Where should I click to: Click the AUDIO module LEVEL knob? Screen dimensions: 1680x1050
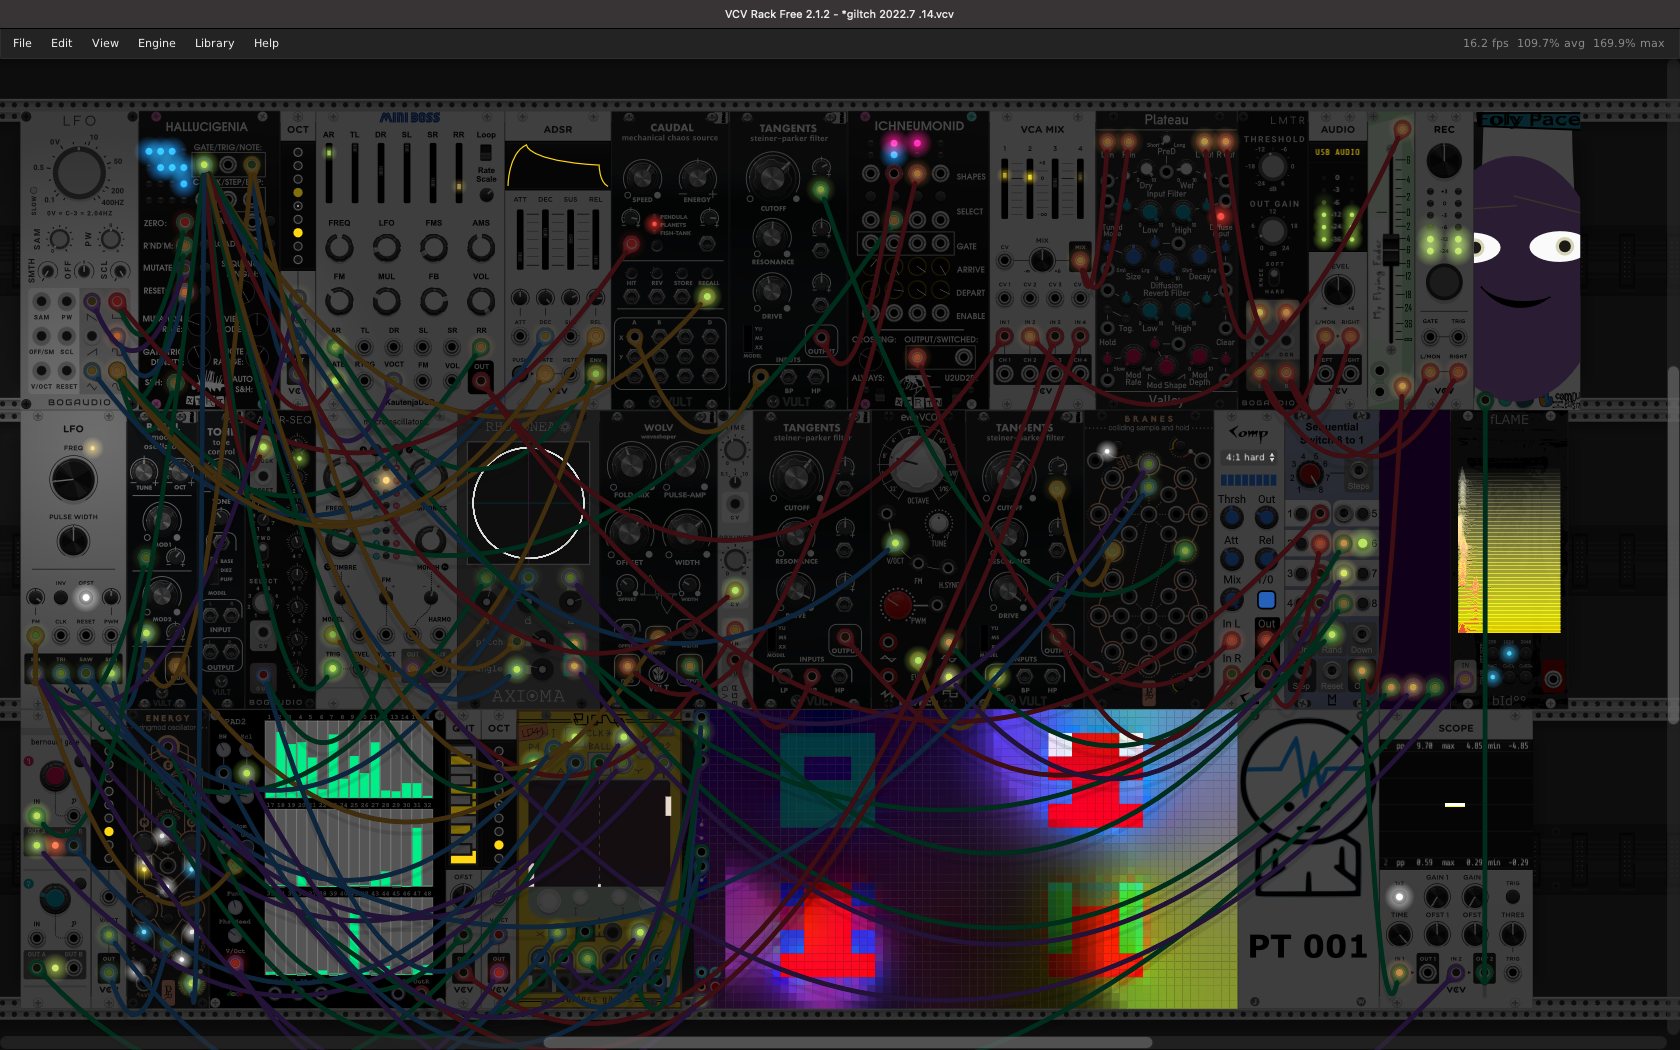click(x=1338, y=291)
